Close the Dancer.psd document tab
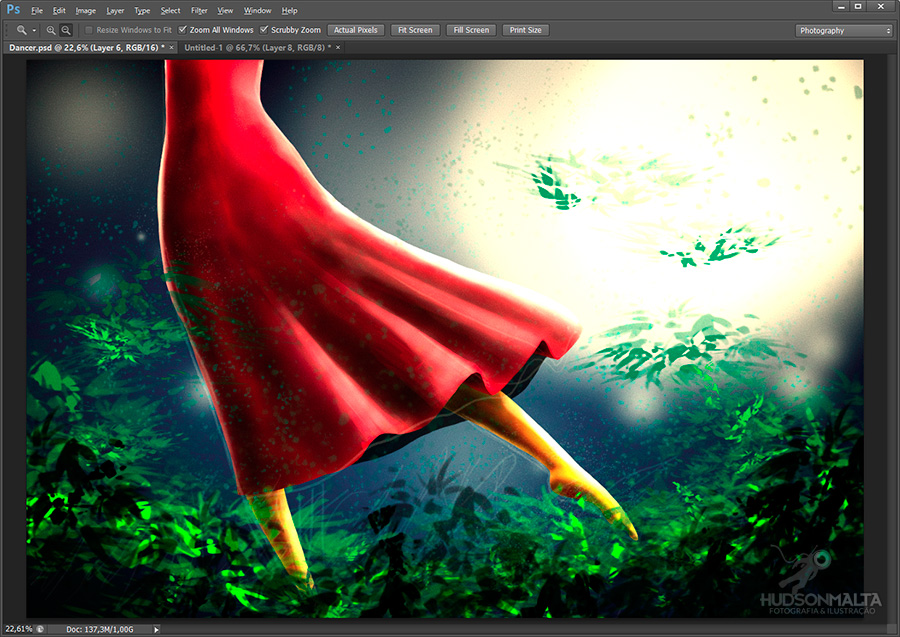 [171, 48]
